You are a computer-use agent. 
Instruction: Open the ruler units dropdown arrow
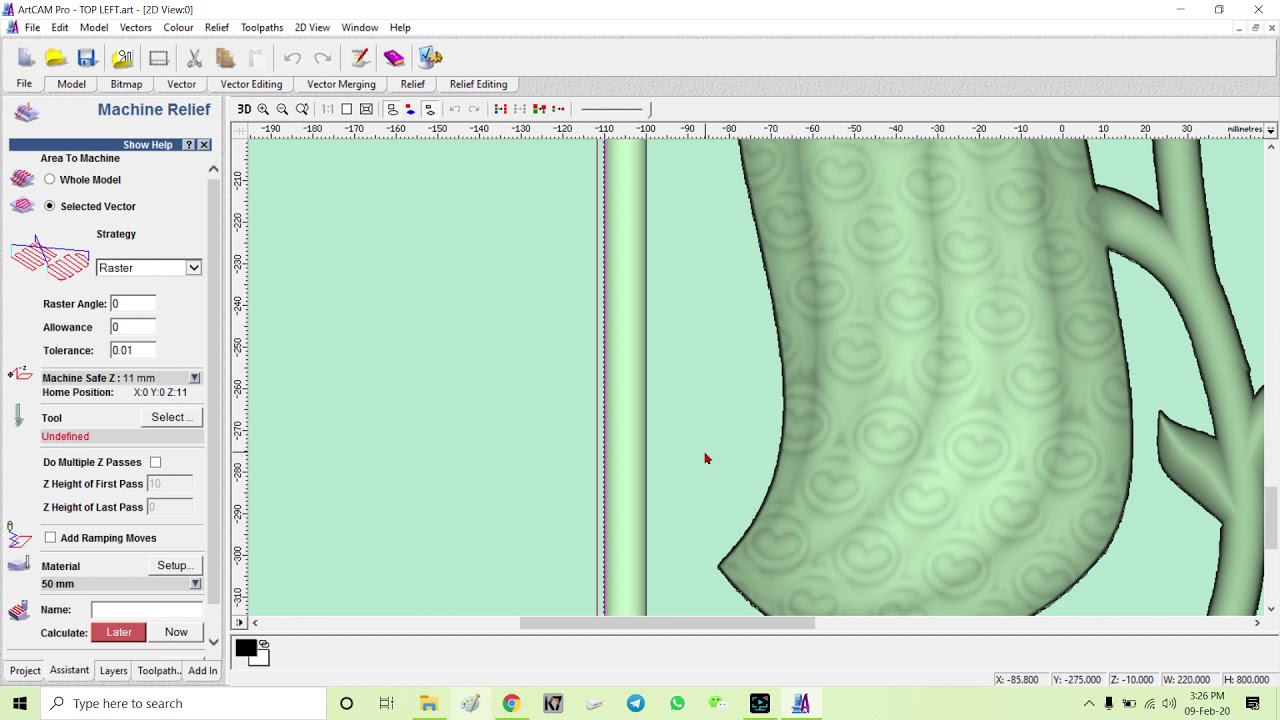(1271, 130)
